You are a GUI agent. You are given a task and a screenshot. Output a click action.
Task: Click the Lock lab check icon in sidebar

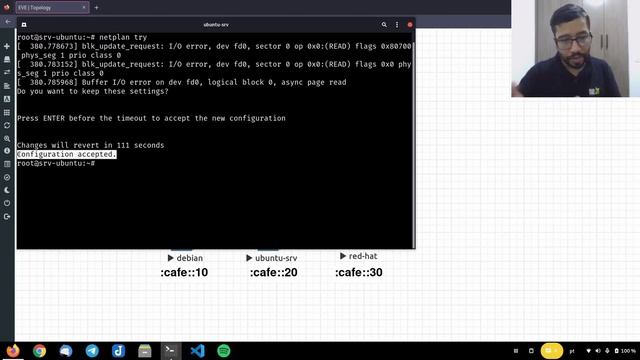pos(7,177)
